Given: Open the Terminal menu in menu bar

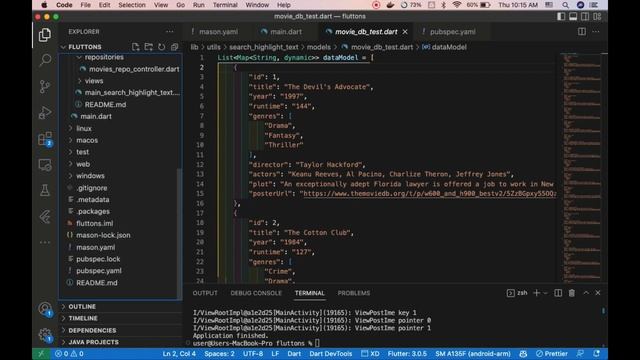Looking at the screenshot, I should [225, 5].
